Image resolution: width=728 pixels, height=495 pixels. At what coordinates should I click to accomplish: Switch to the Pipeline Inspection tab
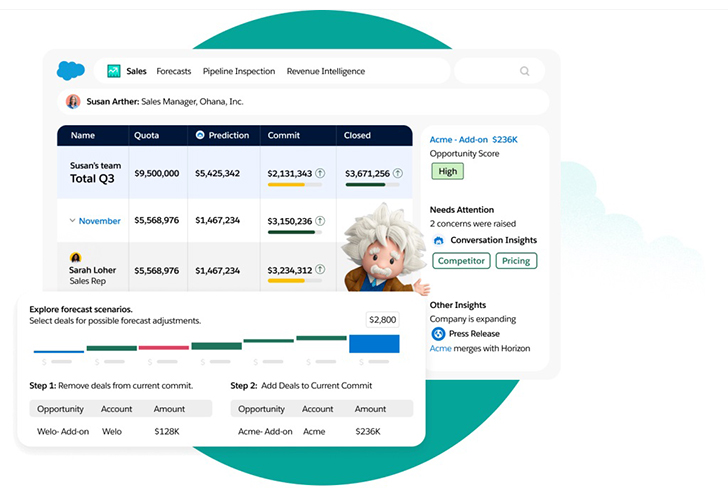[238, 71]
